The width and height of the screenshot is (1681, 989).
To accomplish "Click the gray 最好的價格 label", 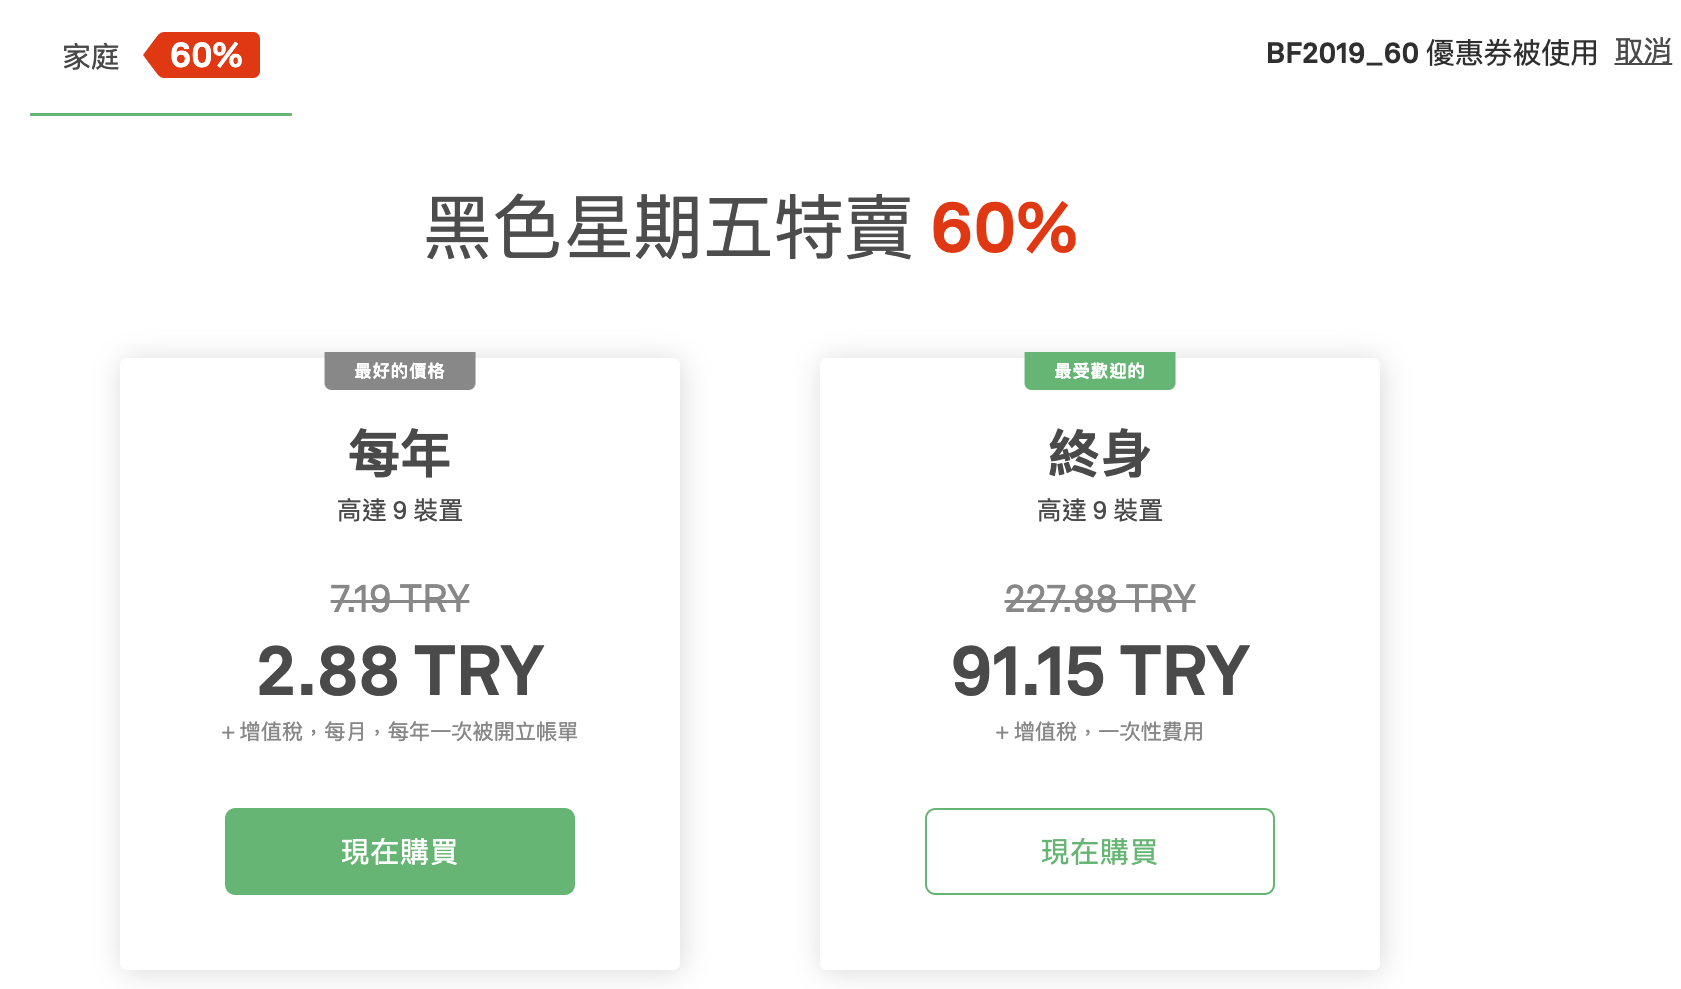I will coord(400,371).
